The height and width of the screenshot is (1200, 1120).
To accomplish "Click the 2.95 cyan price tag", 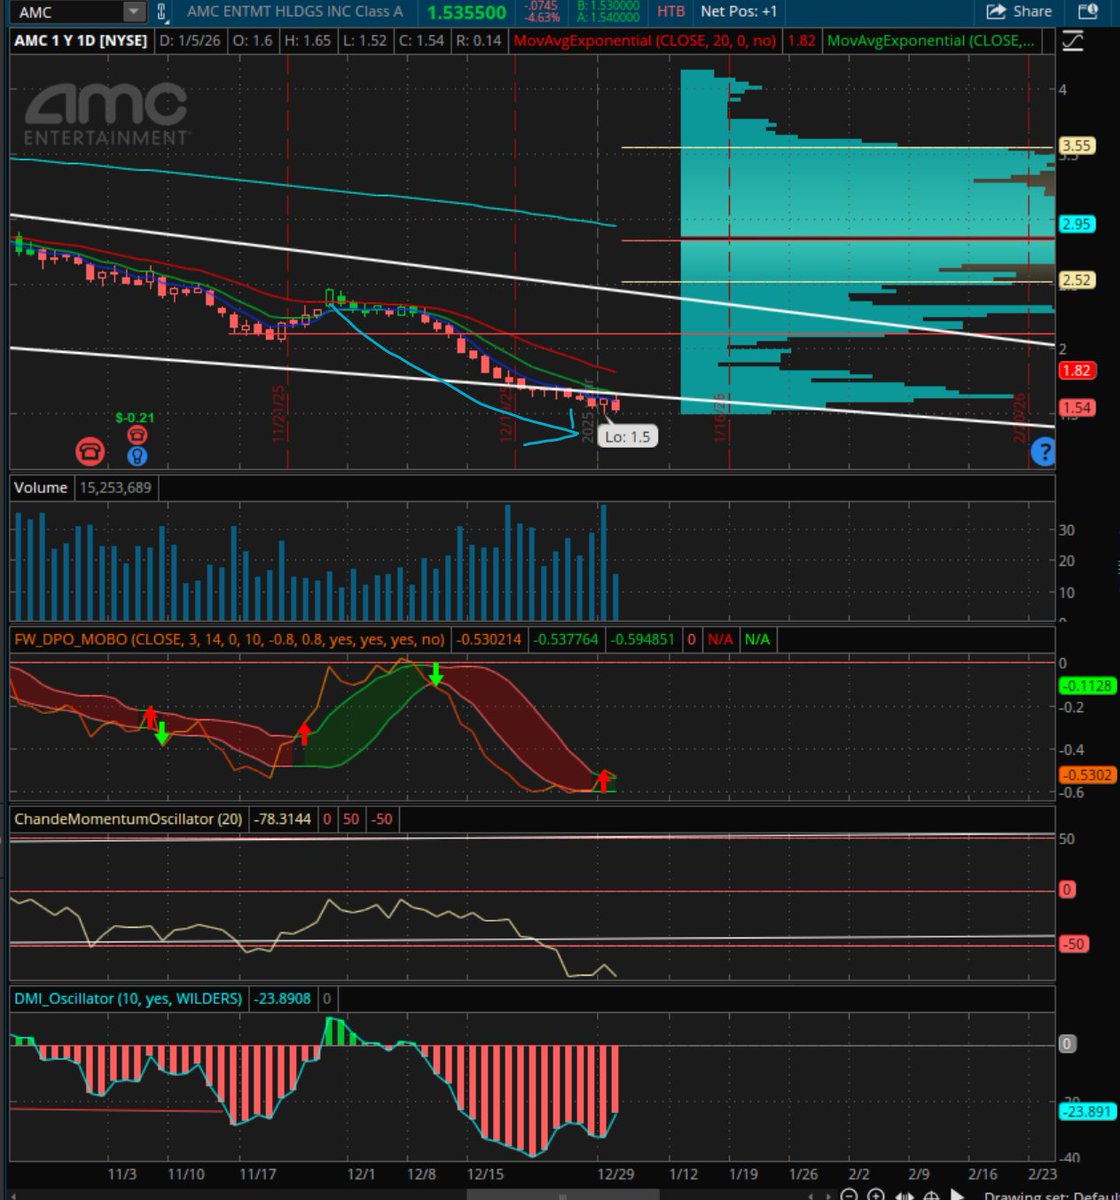I will coord(1076,224).
